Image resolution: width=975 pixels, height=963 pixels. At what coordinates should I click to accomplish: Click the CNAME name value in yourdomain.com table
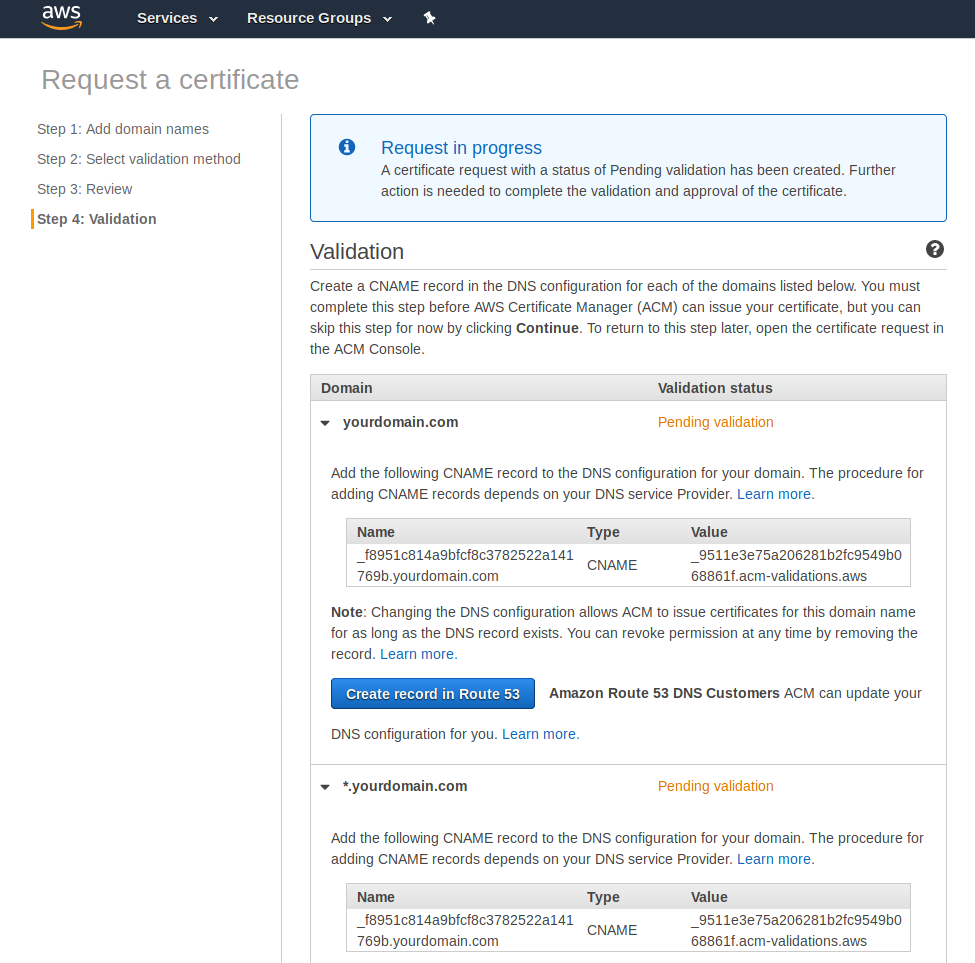[x=465, y=566]
